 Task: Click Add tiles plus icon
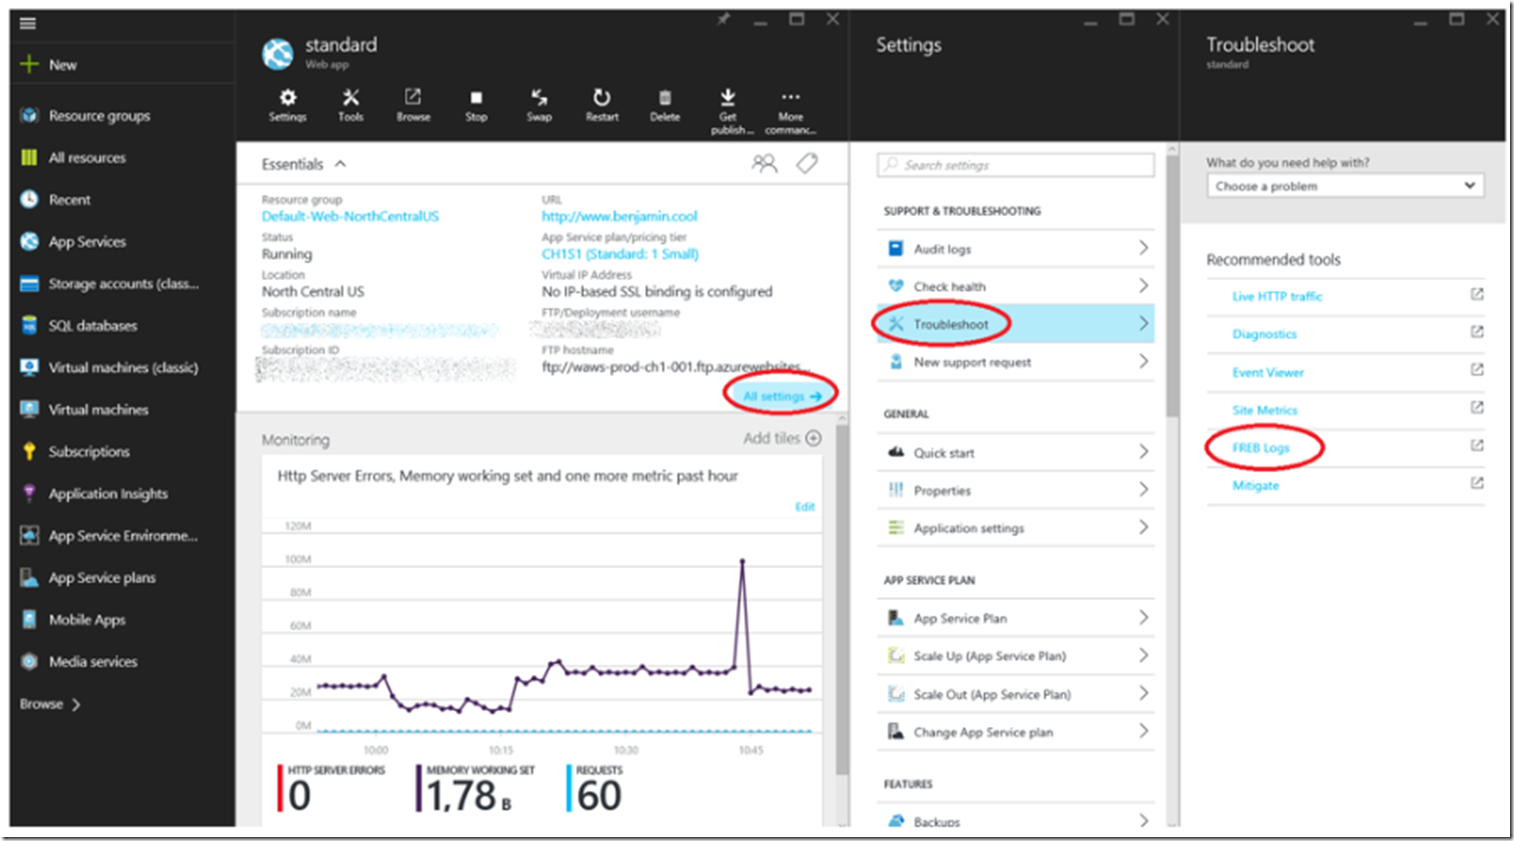point(813,438)
